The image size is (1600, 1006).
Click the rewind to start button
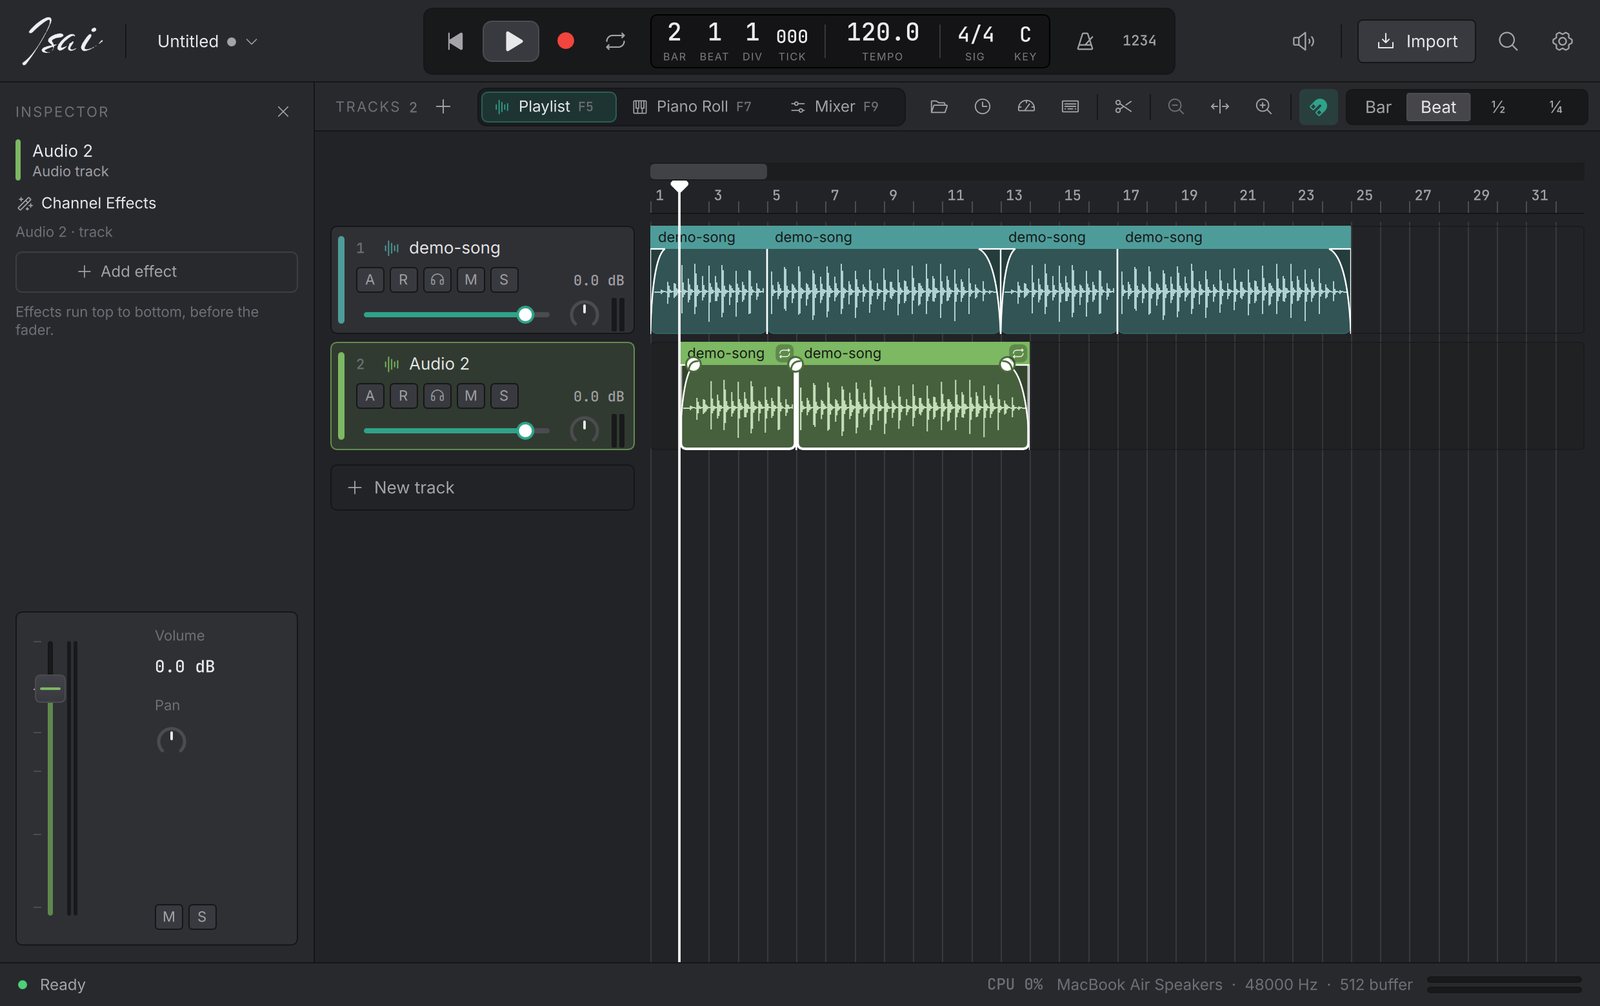click(455, 41)
